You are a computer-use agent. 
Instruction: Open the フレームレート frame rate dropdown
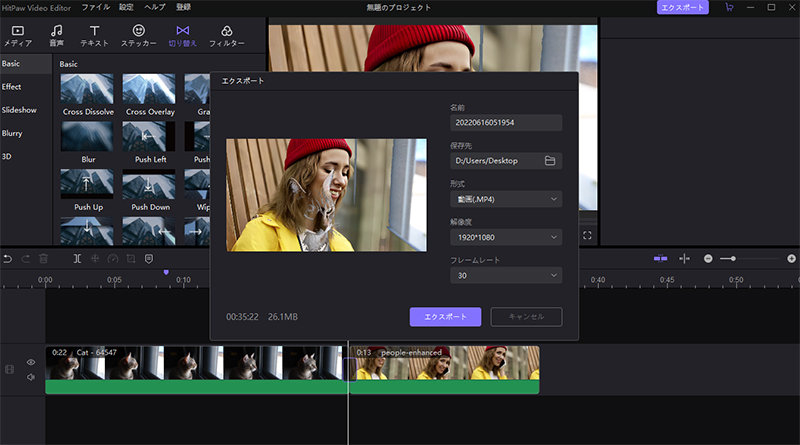click(x=505, y=275)
